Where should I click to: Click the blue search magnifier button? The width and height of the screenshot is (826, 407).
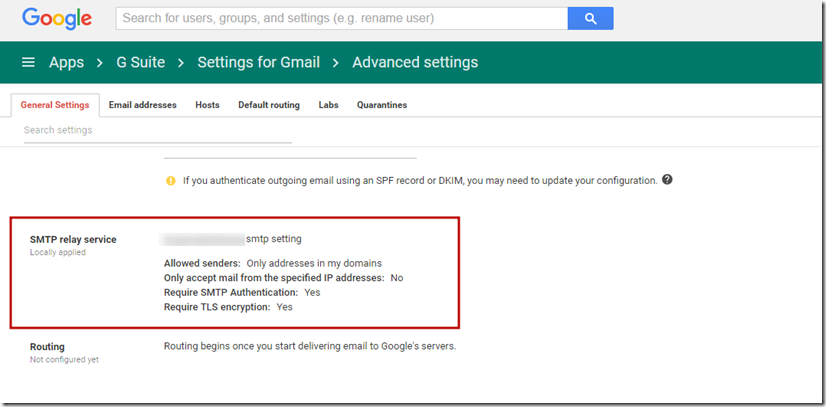pyautogui.click(x=591, y=18)
